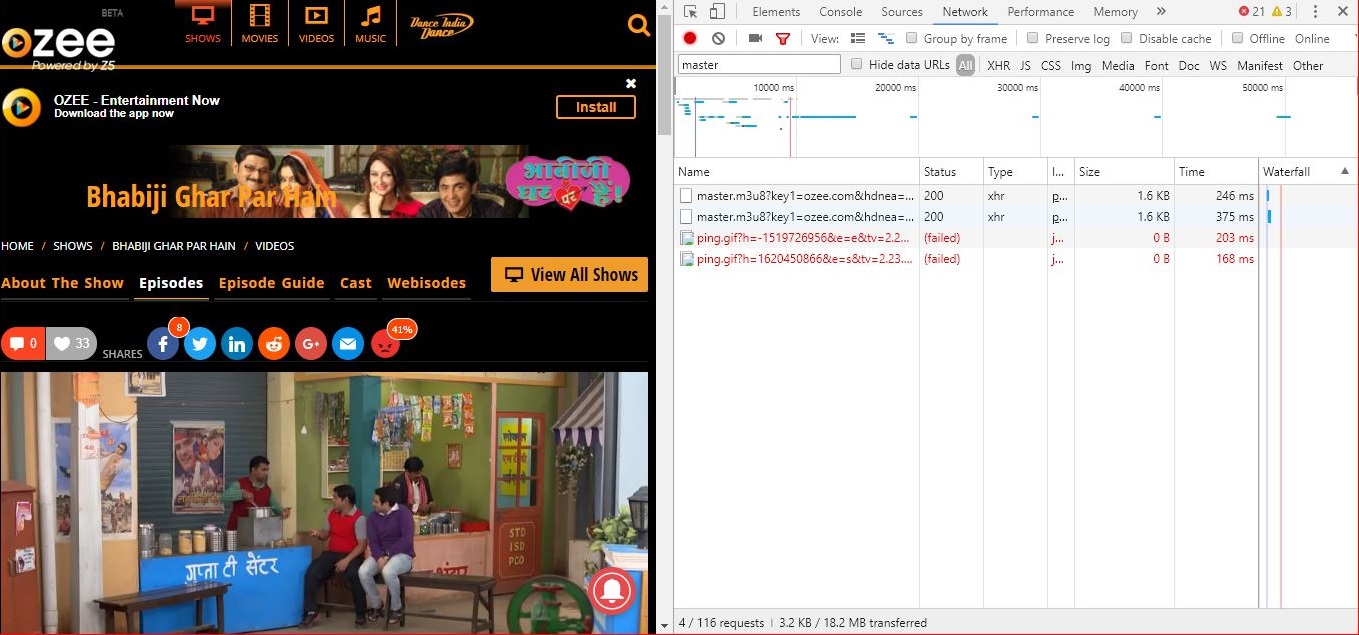
Task: Click the View All Shows button
Action: coord(569,274)
